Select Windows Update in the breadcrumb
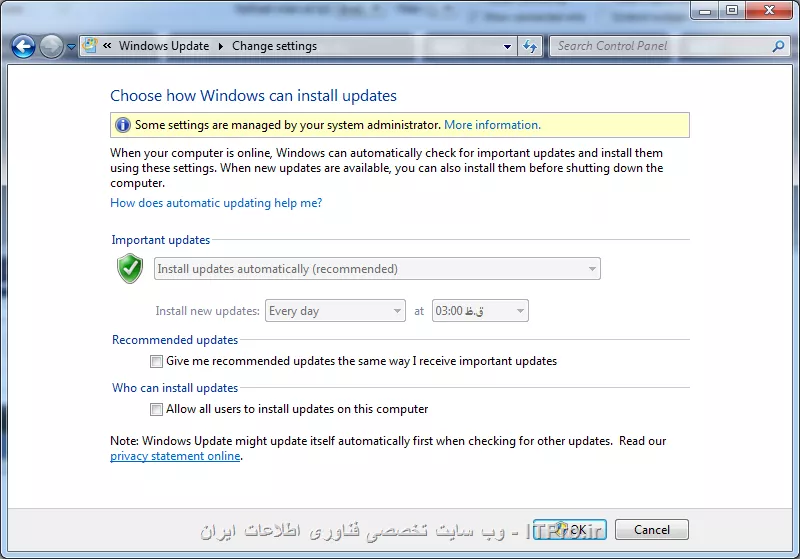 164,46
